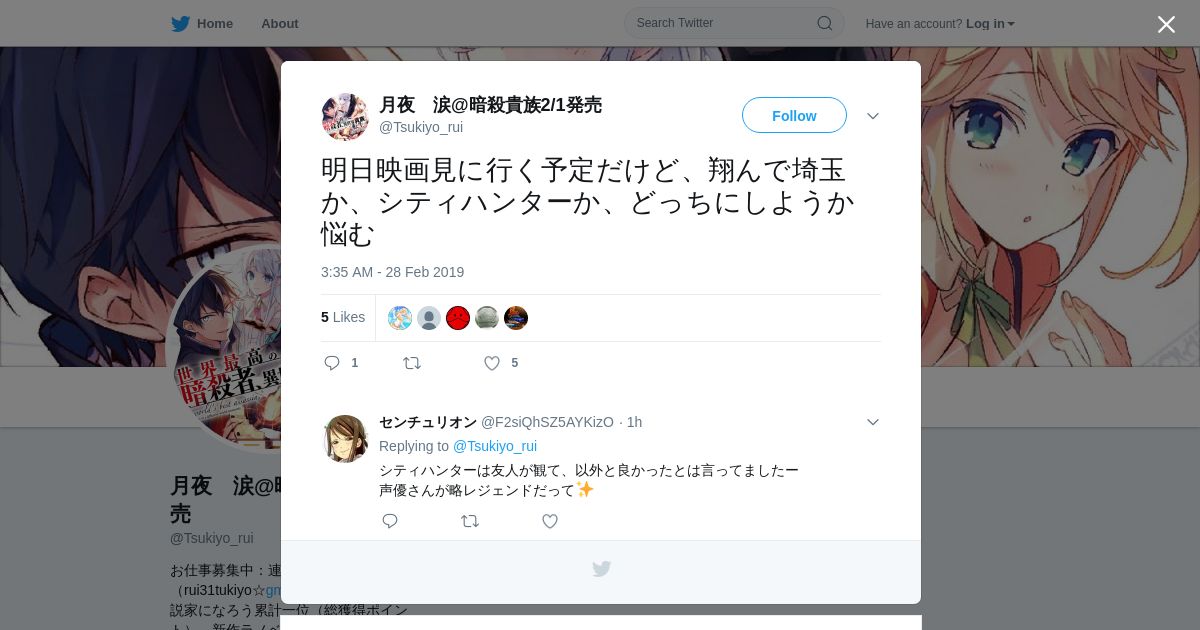Retweet the main tweet
1200x630 pixels.
click(412, 363)
